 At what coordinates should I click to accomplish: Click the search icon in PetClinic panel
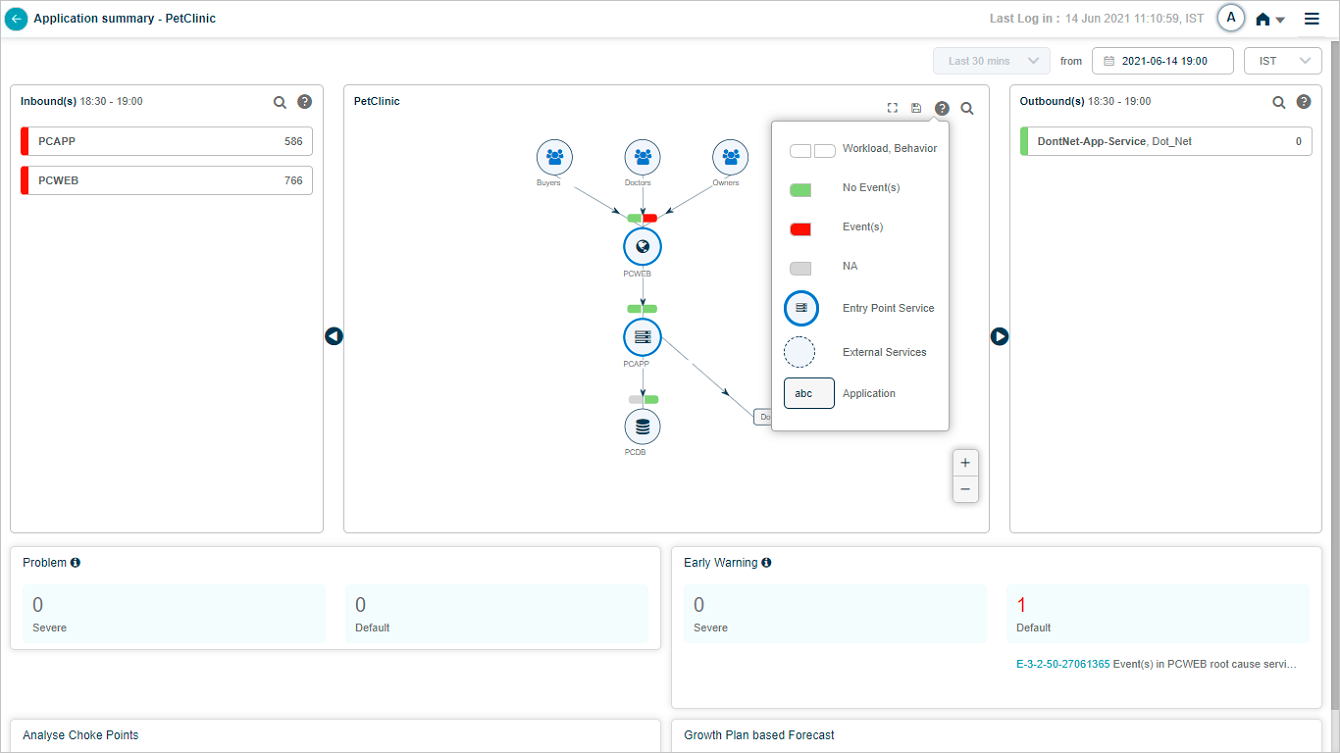tap(967, 108)
